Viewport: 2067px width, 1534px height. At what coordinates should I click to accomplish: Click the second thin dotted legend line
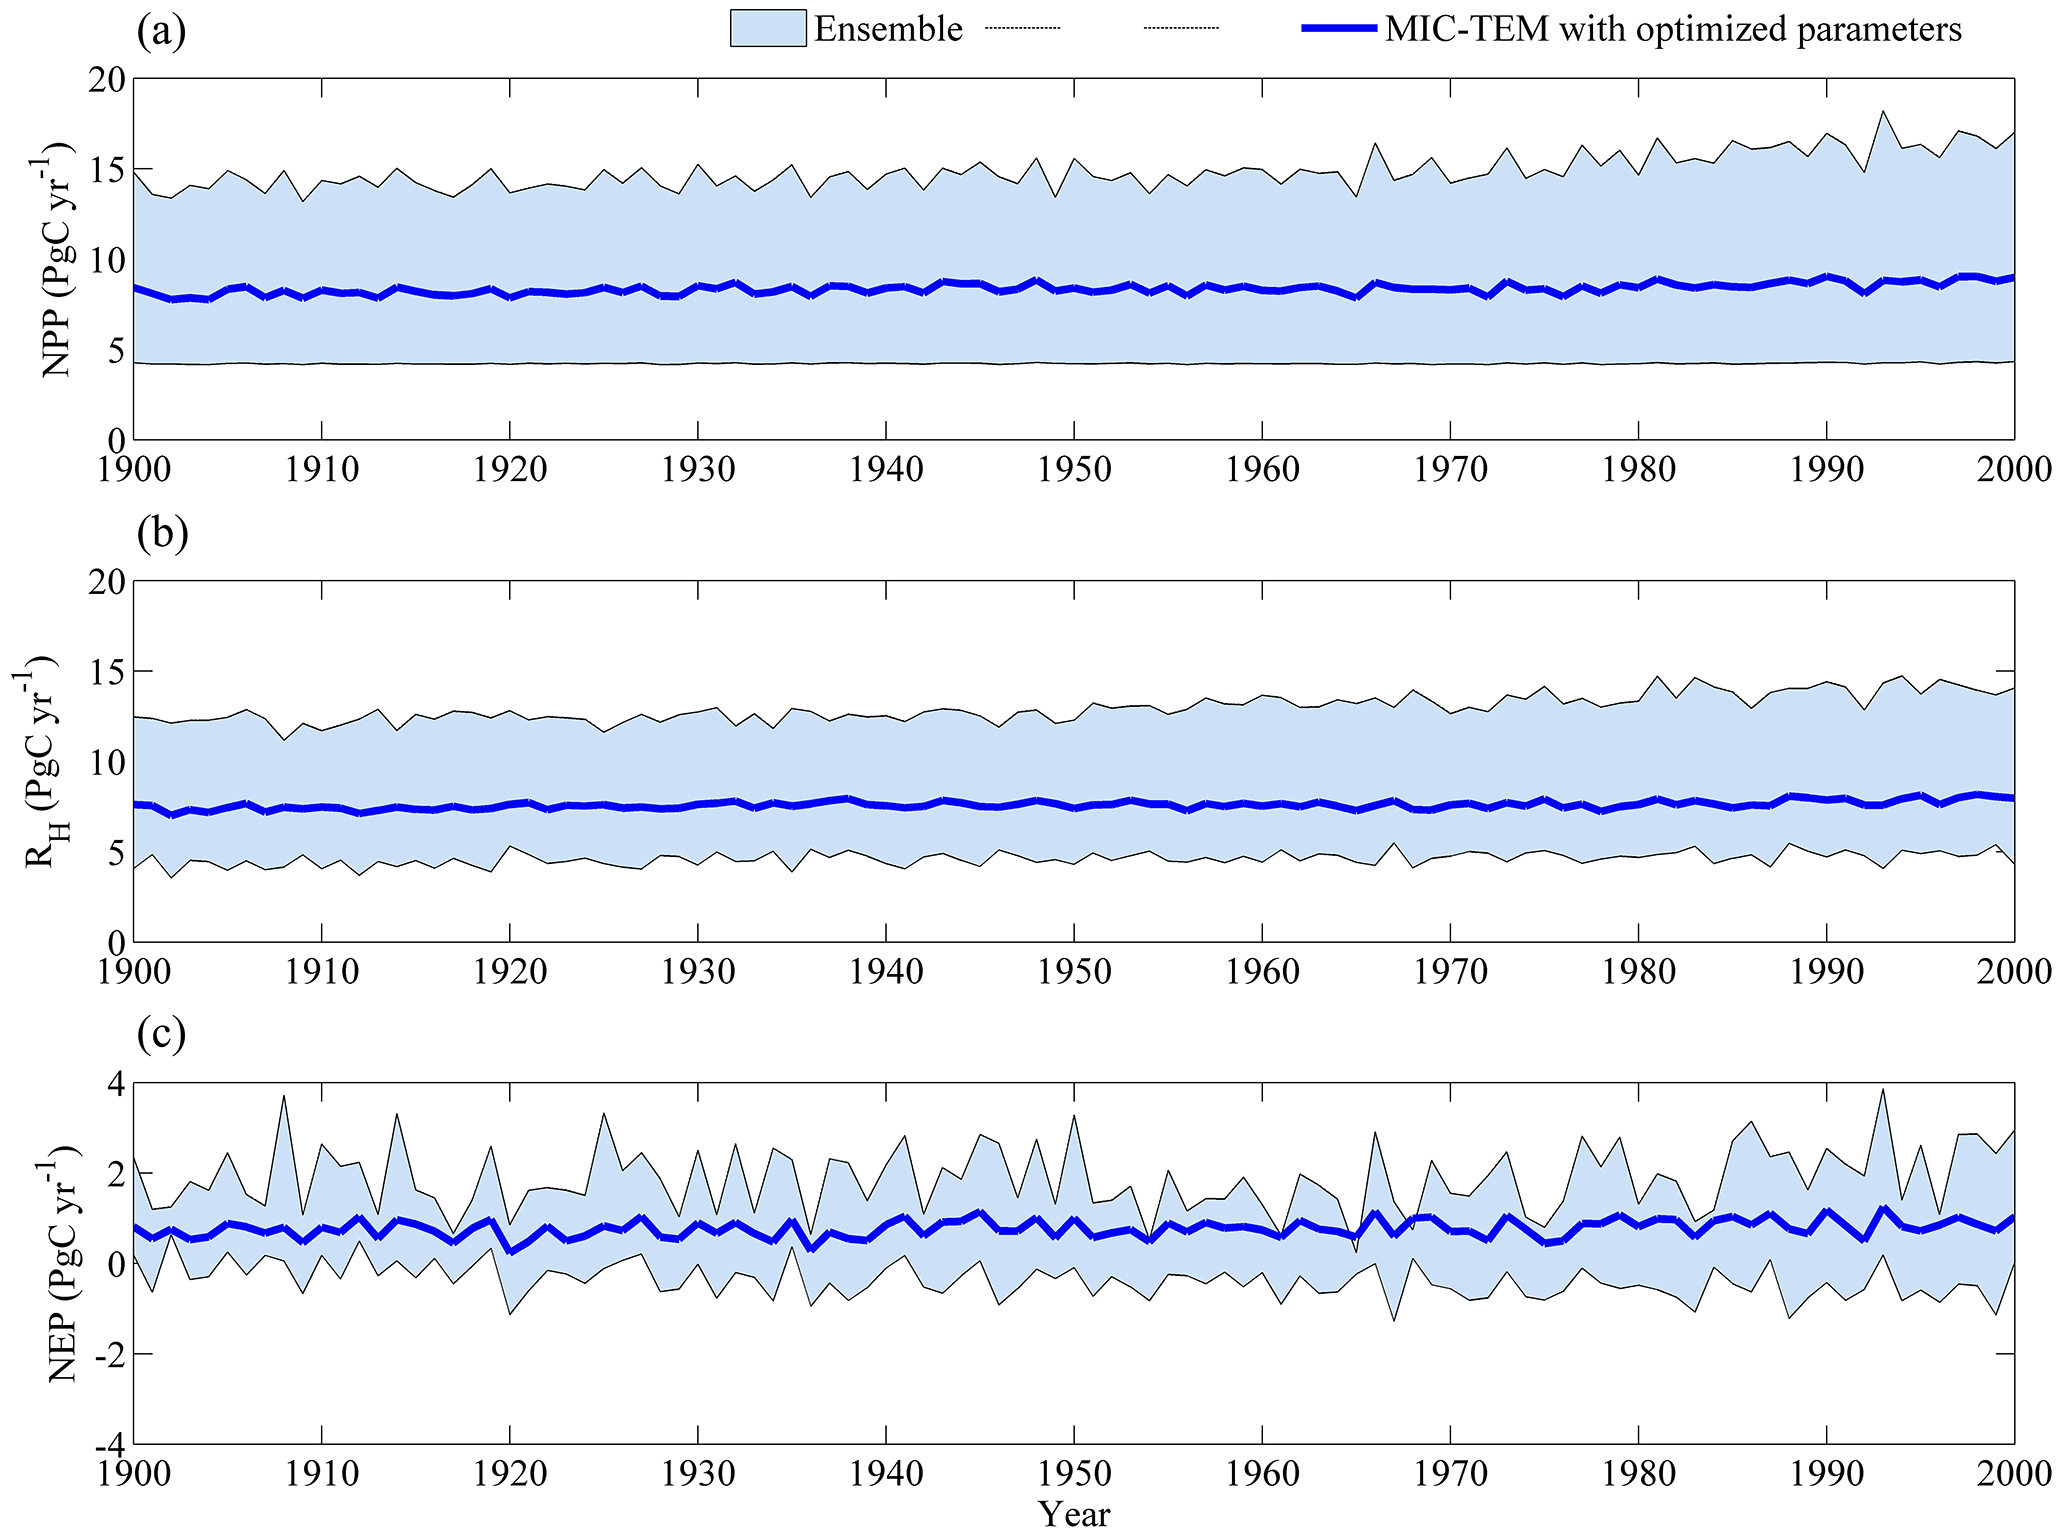pos(1181,28)
